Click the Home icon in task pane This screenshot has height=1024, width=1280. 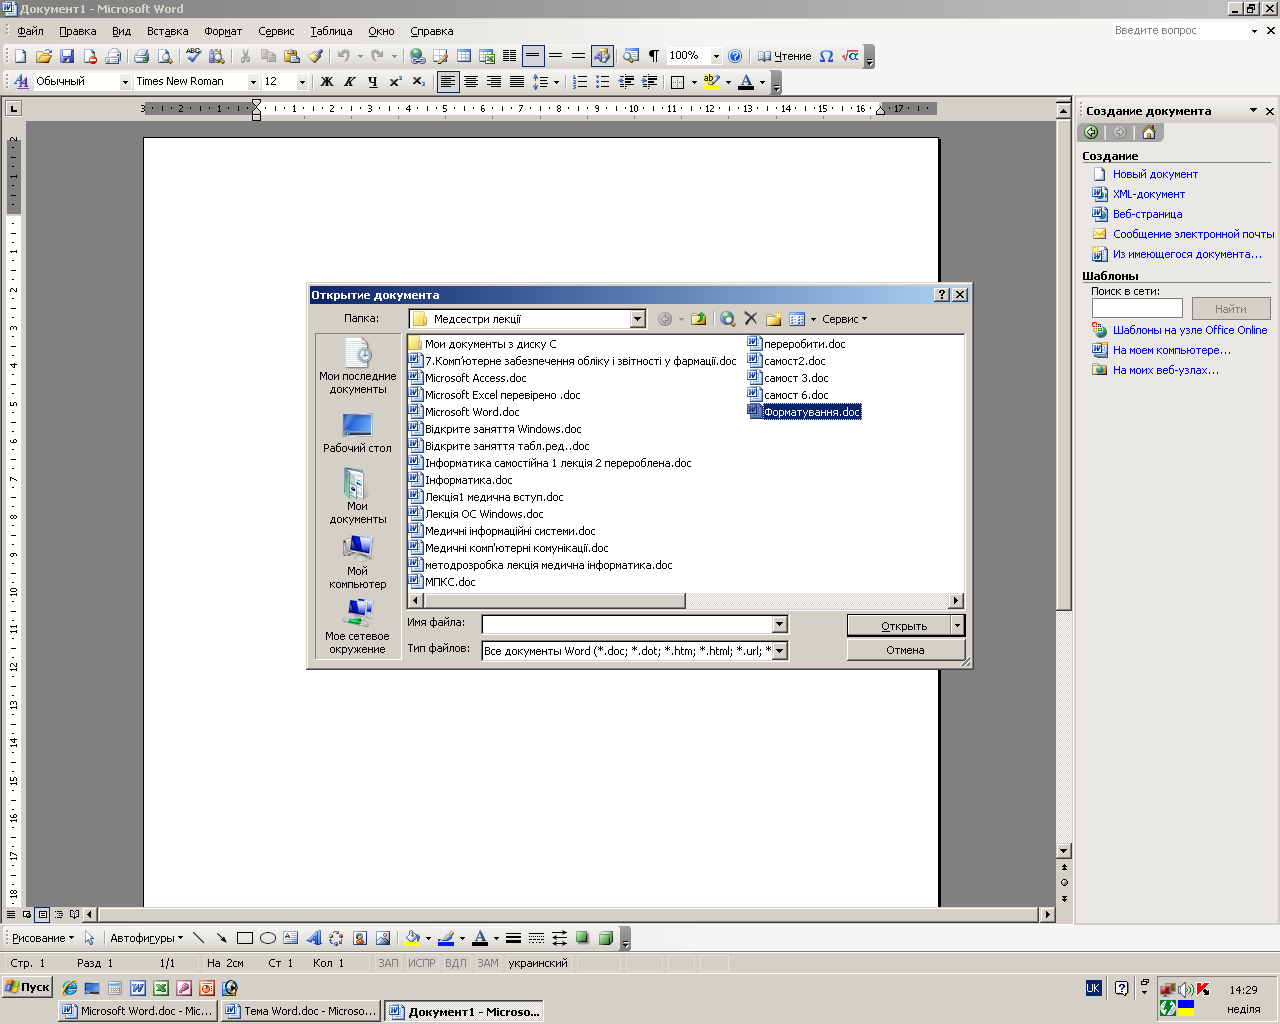(x=1148, y=132)
